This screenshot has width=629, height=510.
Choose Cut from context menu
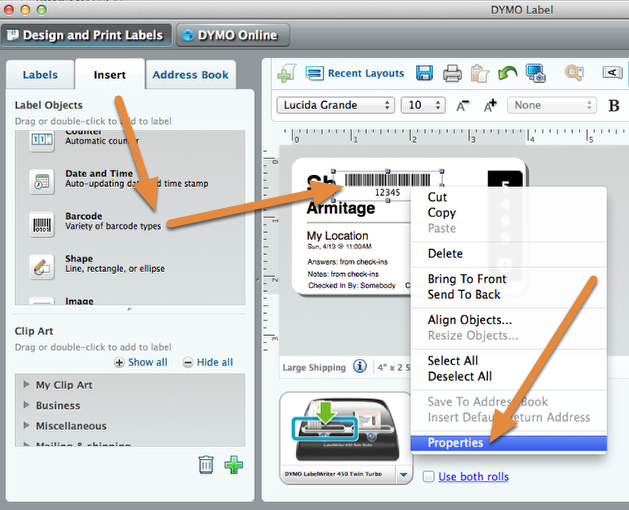pos(509,197)
